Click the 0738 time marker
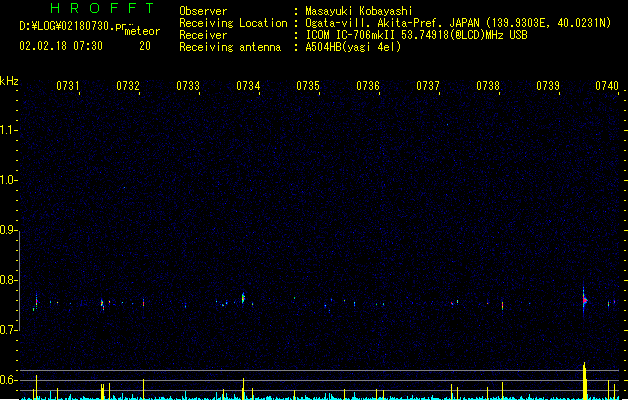Viewport: 629px width, 400px height. pyautogui.click(x=488, y=86)
